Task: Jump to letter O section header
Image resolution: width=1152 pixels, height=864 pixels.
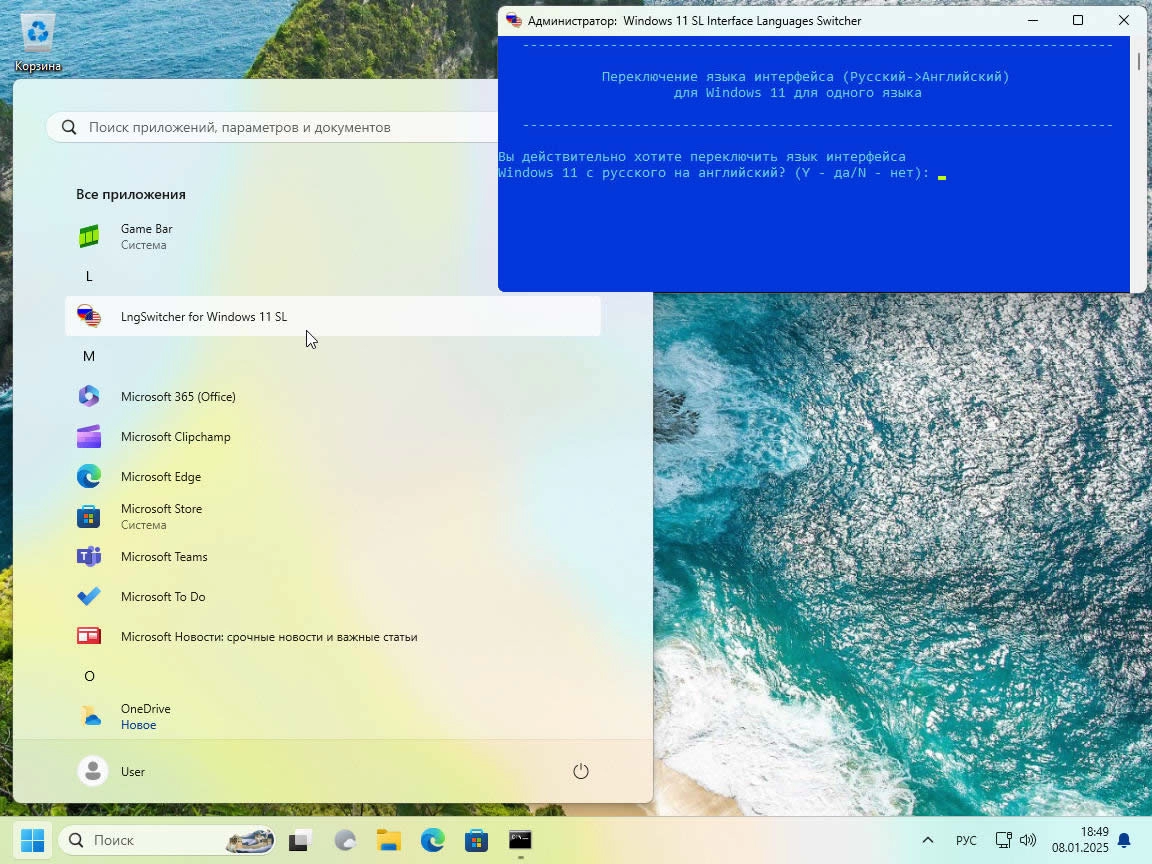Action: (x=89, y=676)
